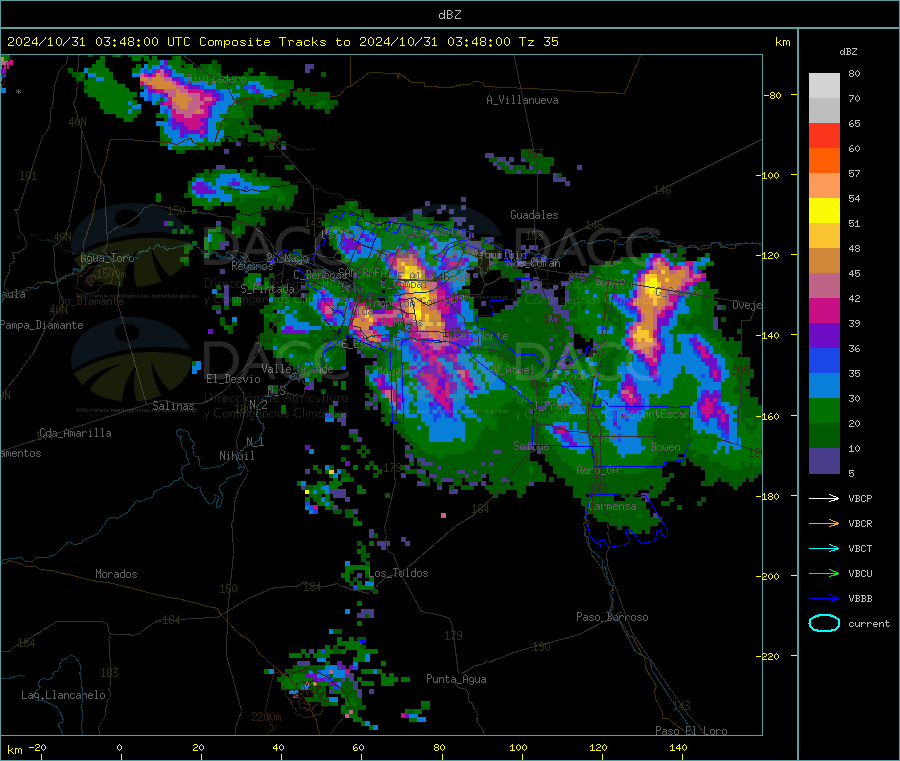Image resolution: width=900 pixels, height=761 pixels.
Task: Click the Agua_Toro map label
Action: pyautogui.click(x=107, y=258)
